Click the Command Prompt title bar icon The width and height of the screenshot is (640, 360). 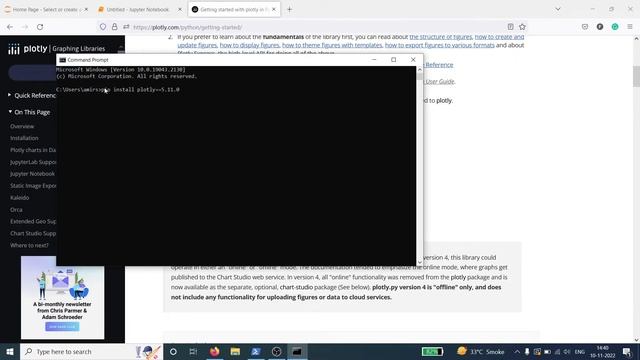coord(62,60)
